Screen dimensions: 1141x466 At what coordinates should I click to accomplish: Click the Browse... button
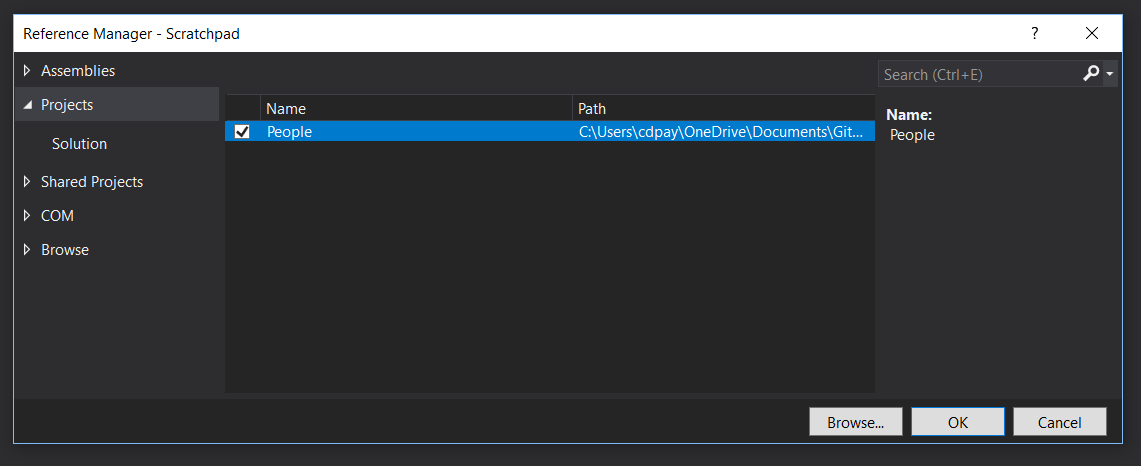click(856, 422)
